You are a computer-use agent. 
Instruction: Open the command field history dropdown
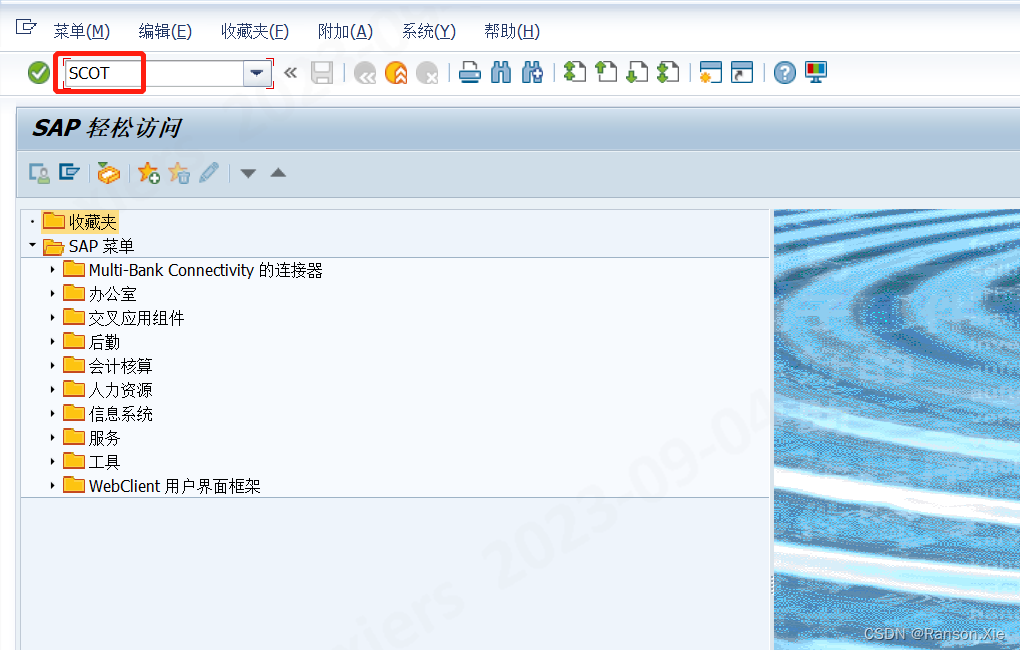click(x=257, y=73)
